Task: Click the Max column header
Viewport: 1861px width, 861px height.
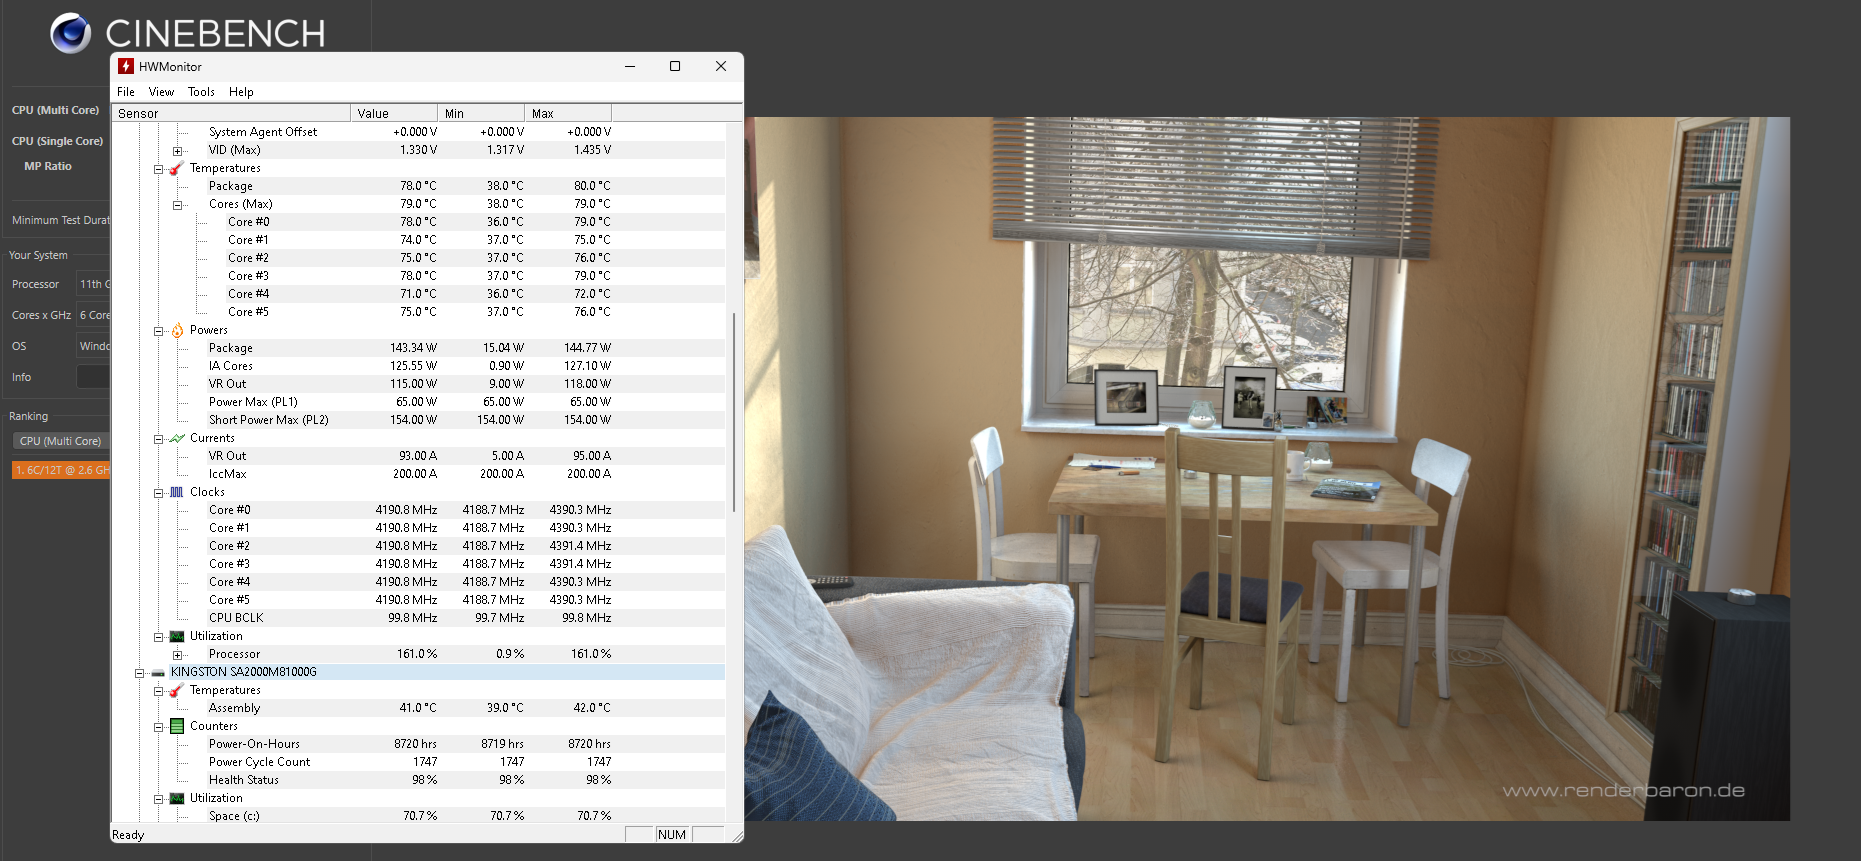Action: (567, 113)
